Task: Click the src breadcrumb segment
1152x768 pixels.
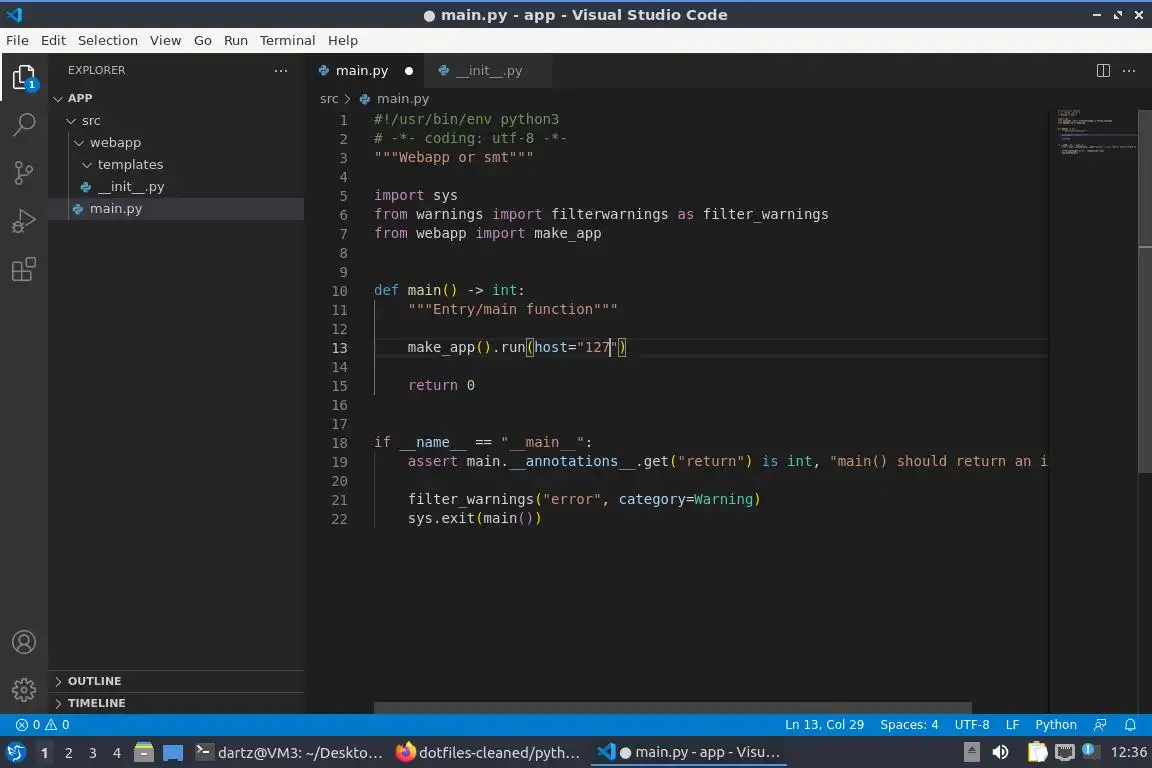Action: pos(329,98)
